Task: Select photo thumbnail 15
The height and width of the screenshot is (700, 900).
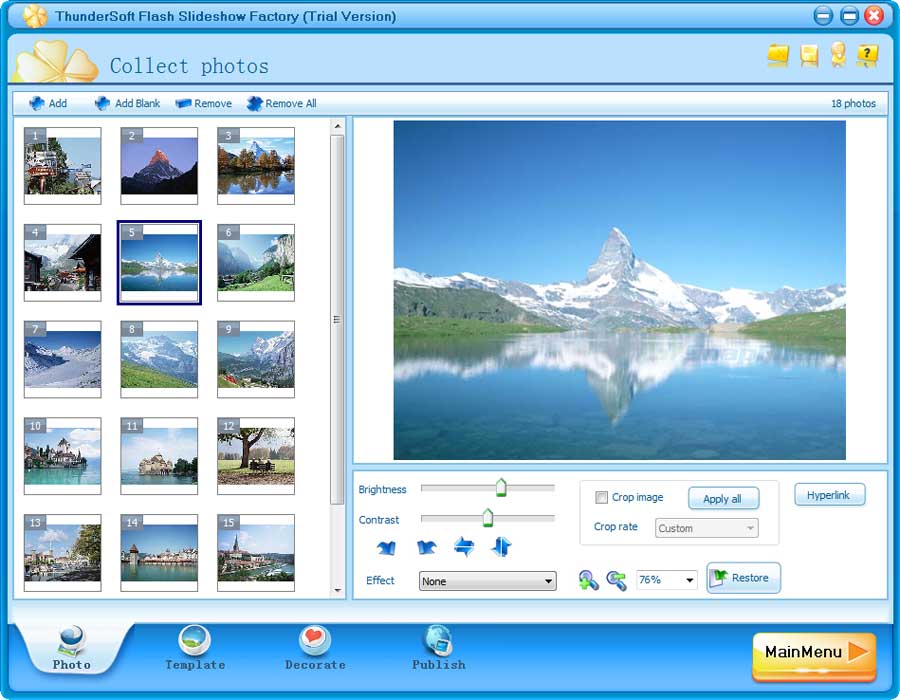Action: (256, 553)
